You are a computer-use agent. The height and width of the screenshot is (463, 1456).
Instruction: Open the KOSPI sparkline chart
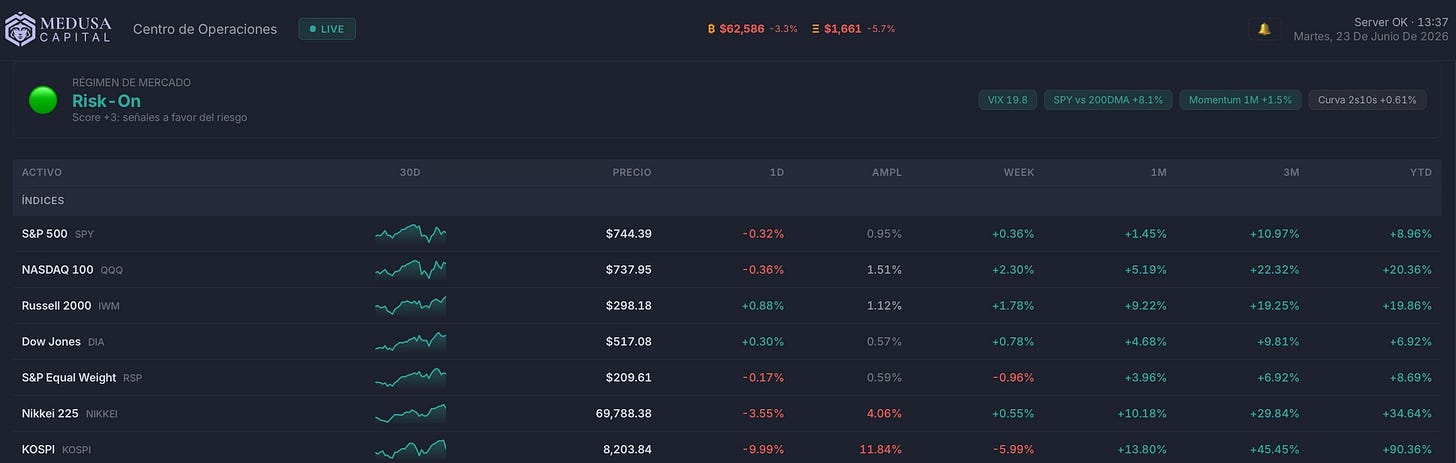click(411, 449)
